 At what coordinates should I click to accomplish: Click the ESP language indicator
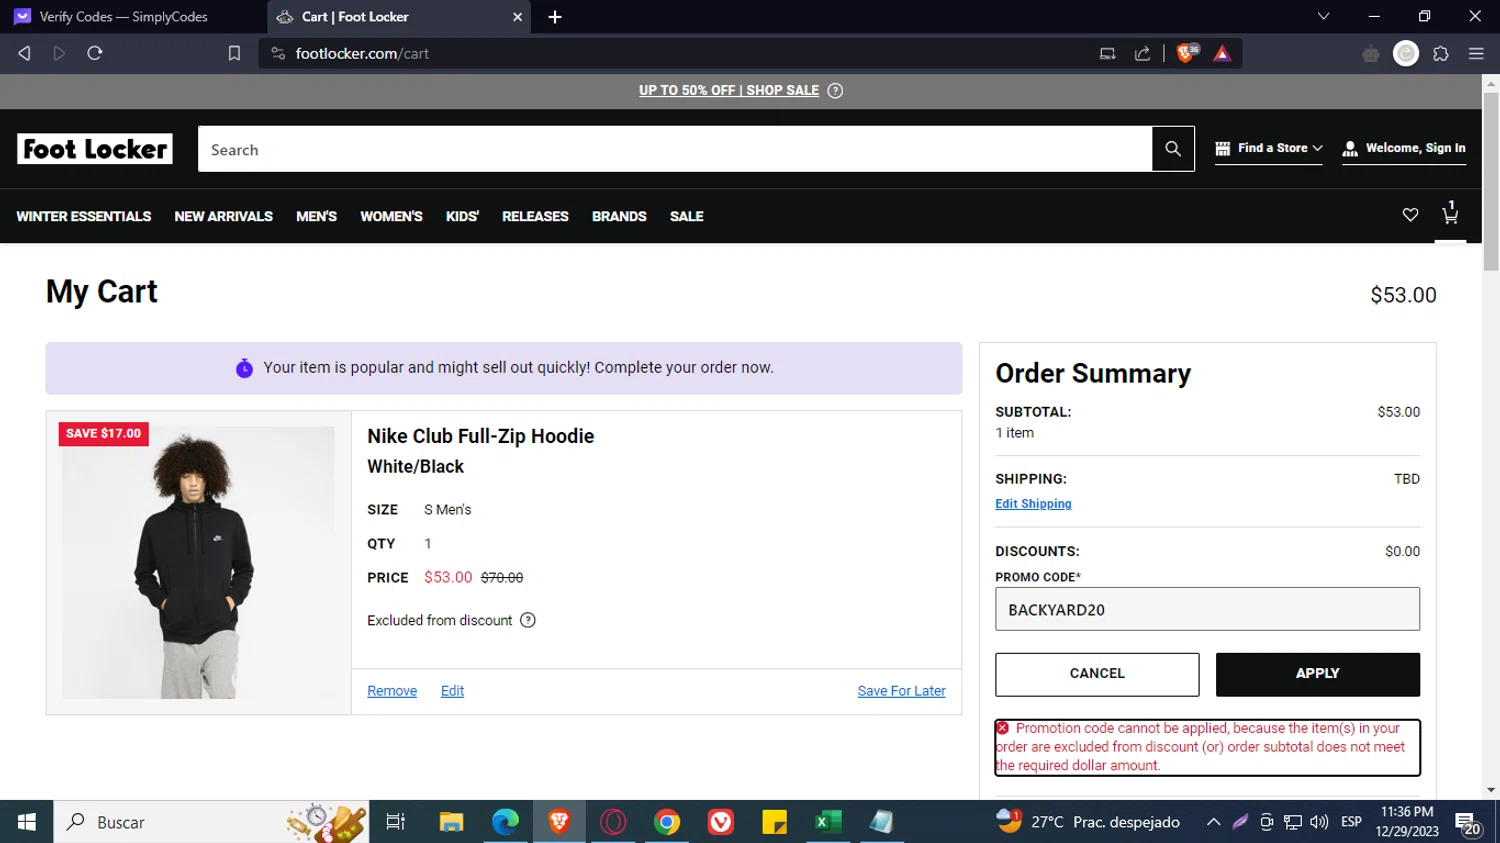pyautogui.click(x=1351, y=822)
